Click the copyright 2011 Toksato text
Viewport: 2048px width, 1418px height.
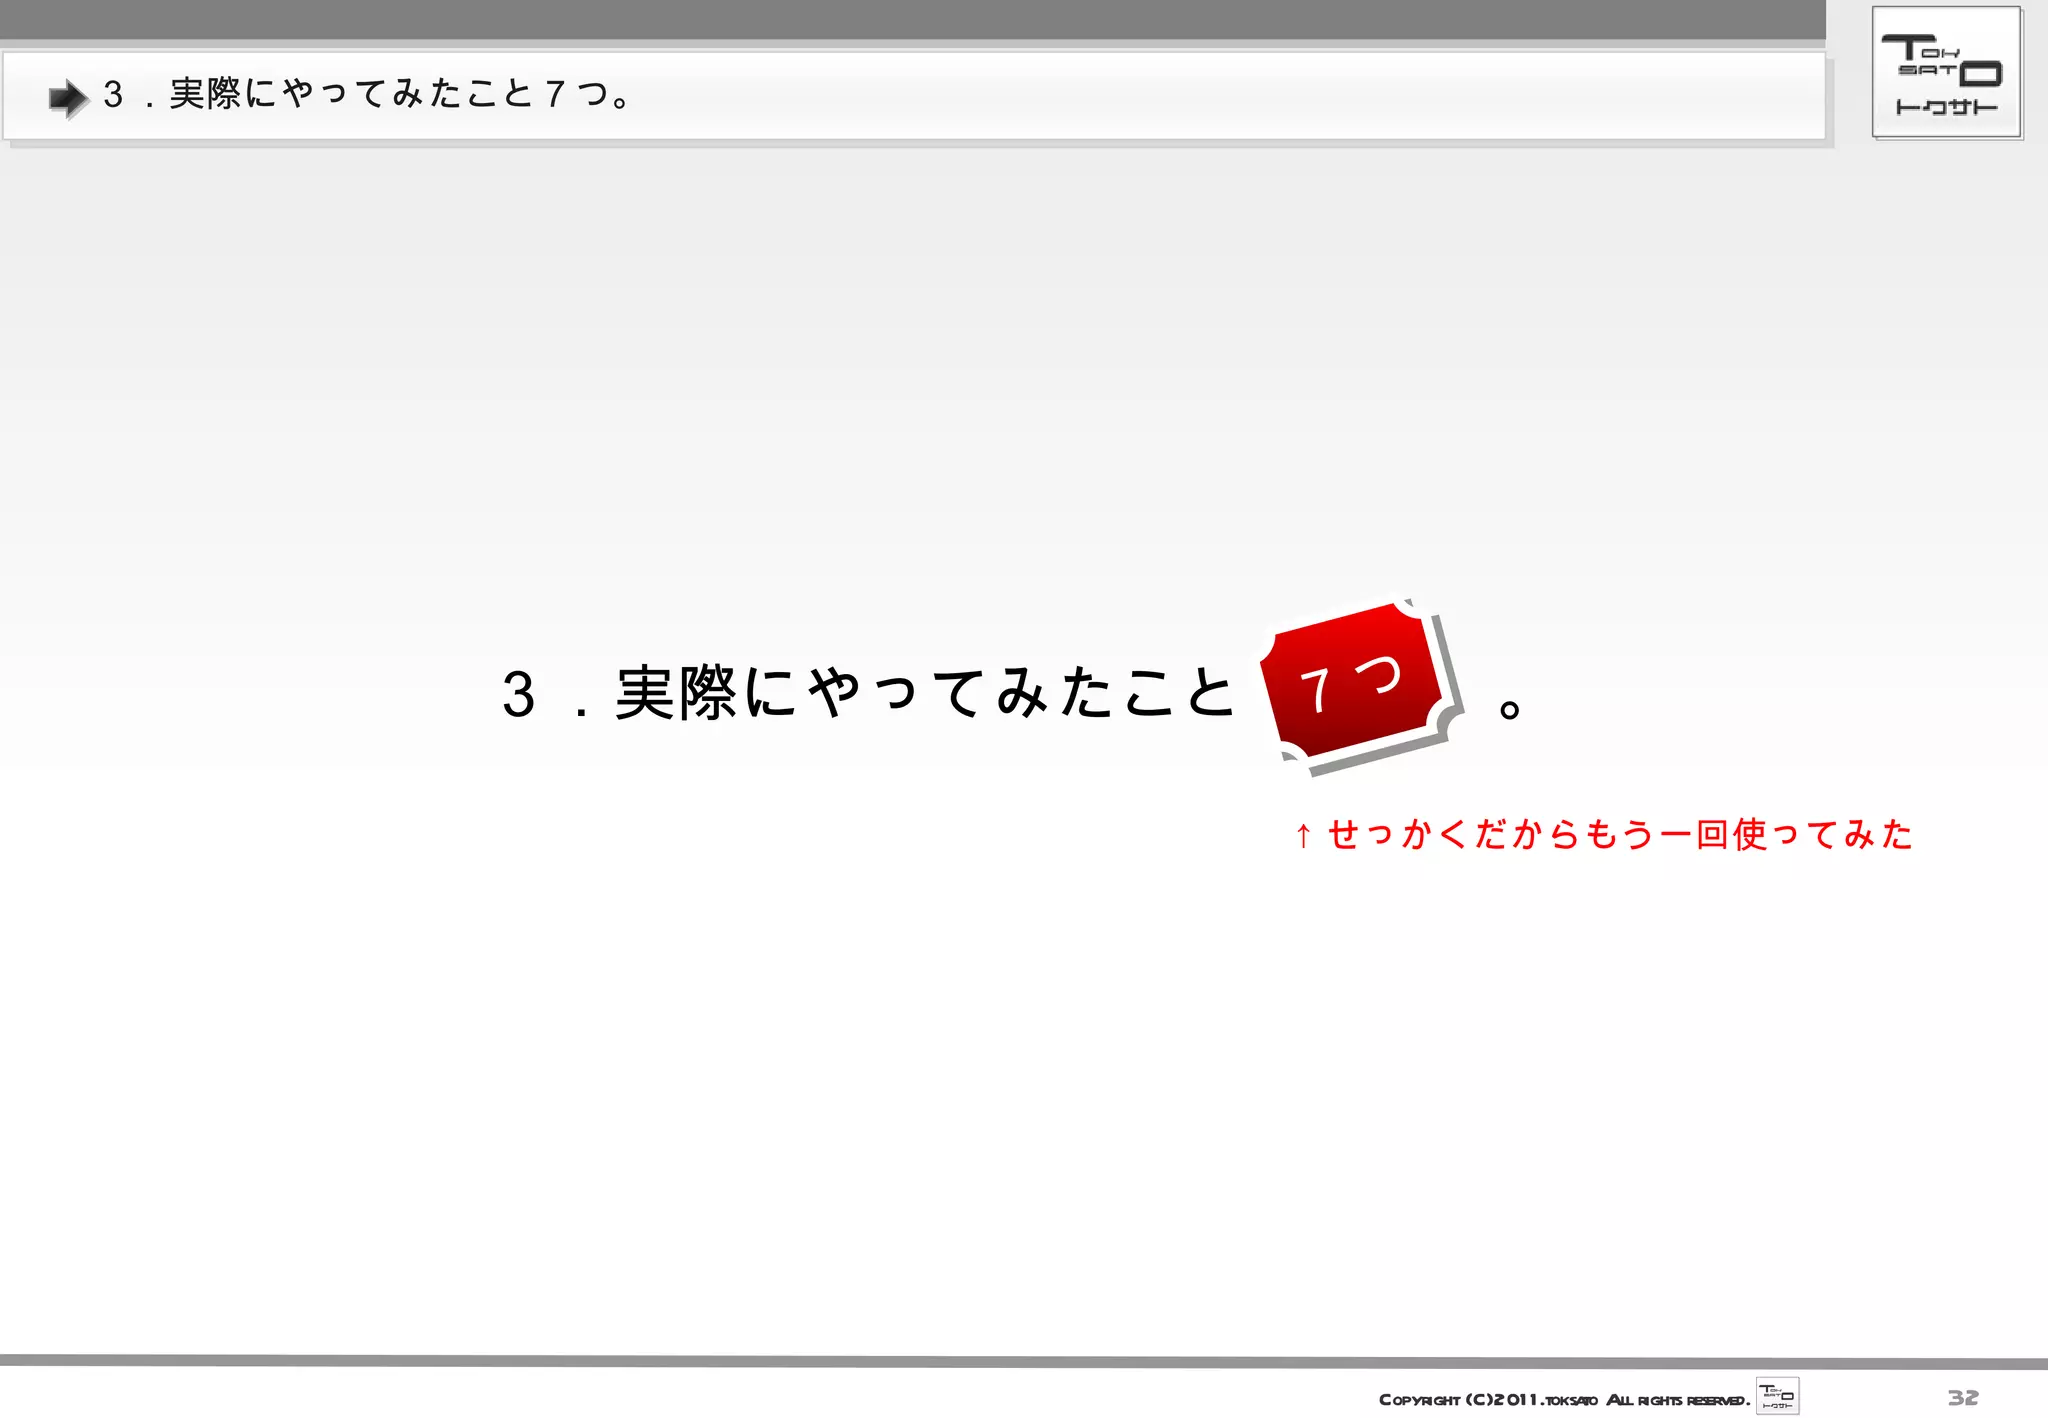(1564, 1399)
